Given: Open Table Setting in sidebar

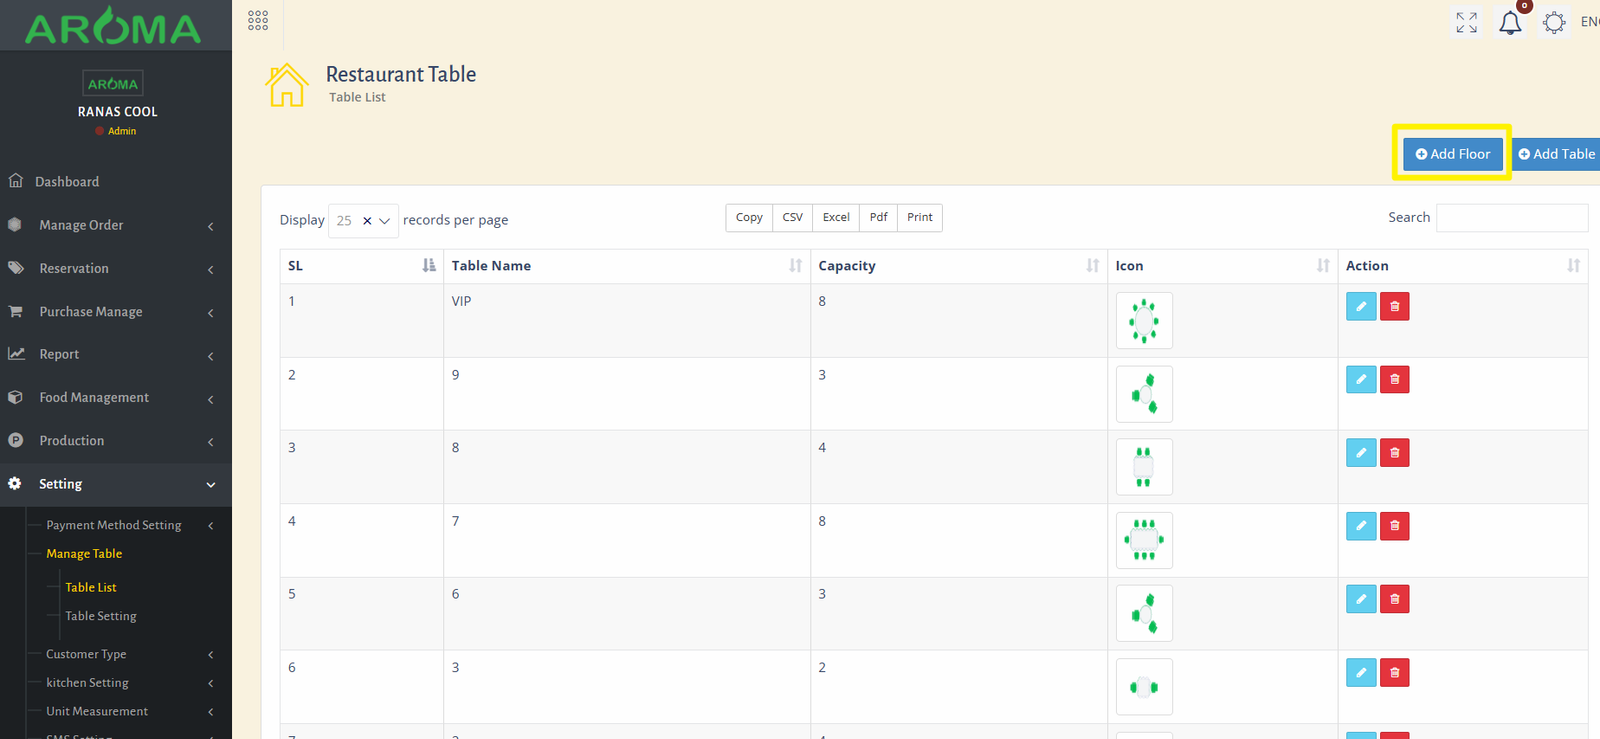Looking at the screenshot, I should (x=101, y=616).
